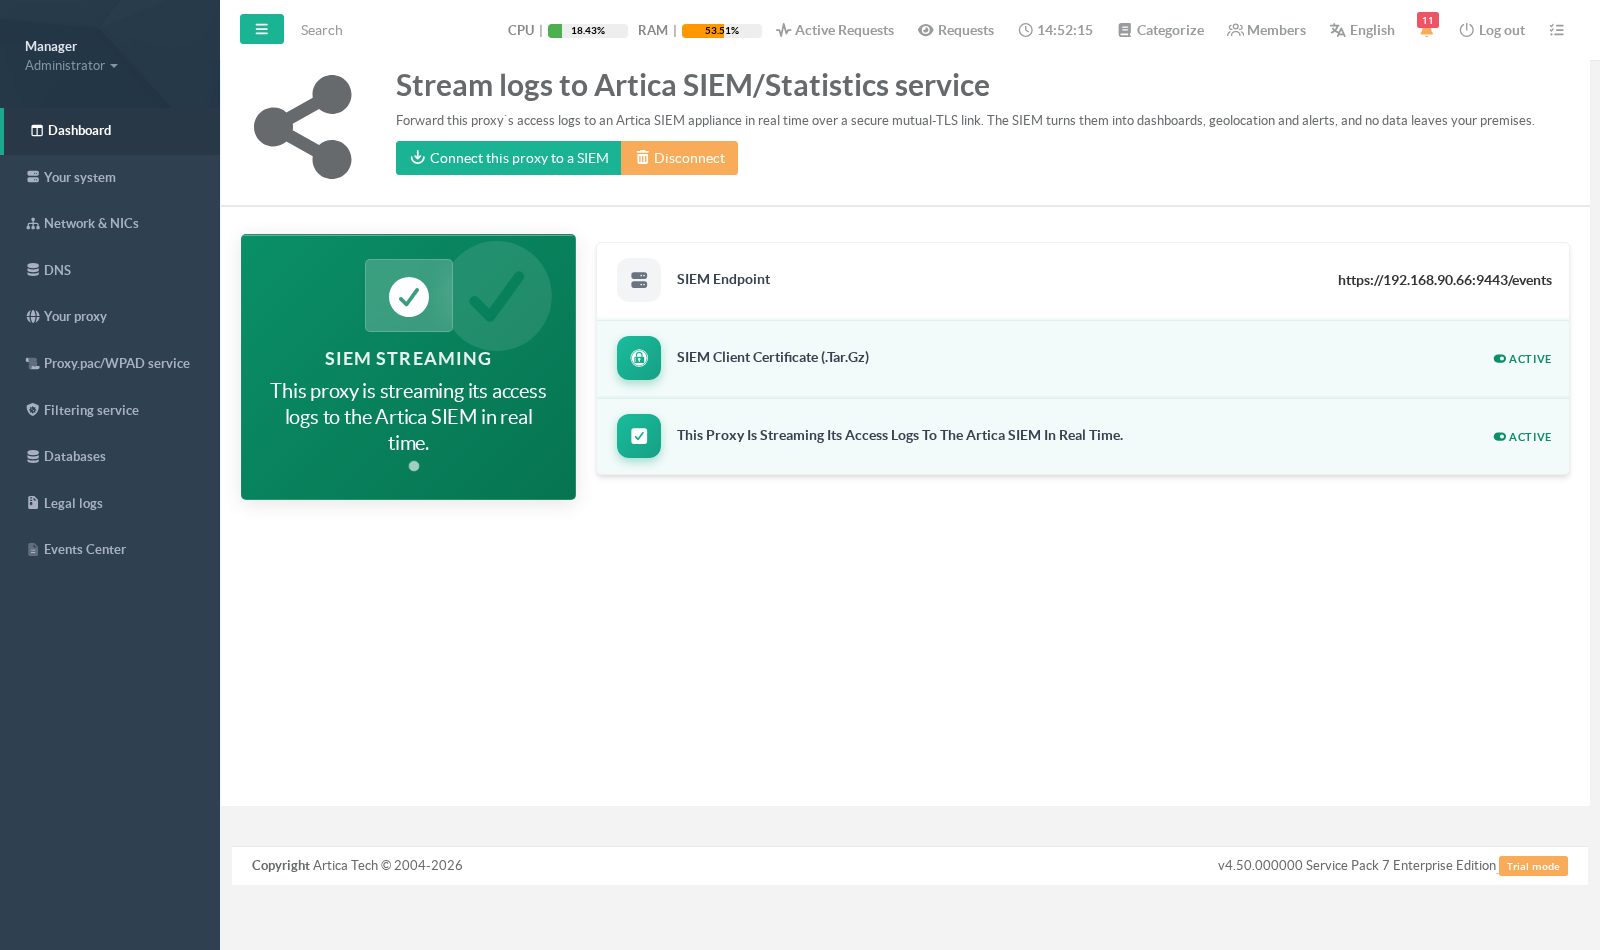Click the Legal logs file icon
This screenshot has height=950, width=1600.
pos(33,503)
